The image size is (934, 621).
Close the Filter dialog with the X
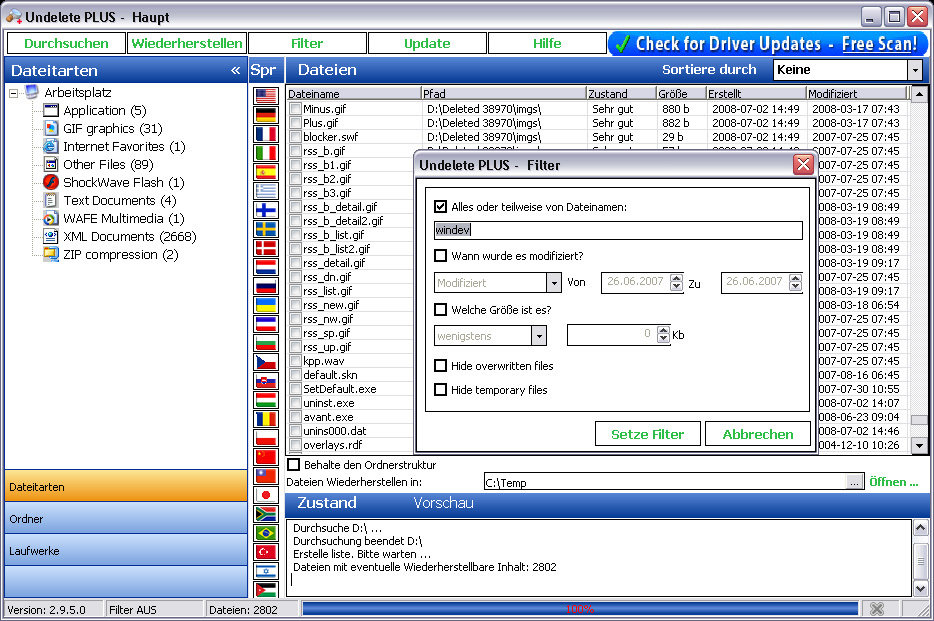coord(804,164)
